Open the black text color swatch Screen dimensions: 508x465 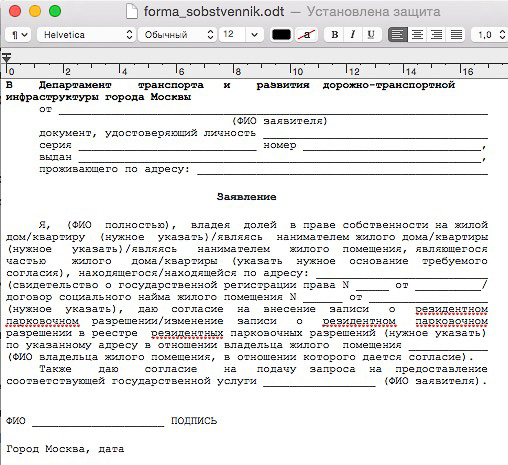[x=281, y=35]
